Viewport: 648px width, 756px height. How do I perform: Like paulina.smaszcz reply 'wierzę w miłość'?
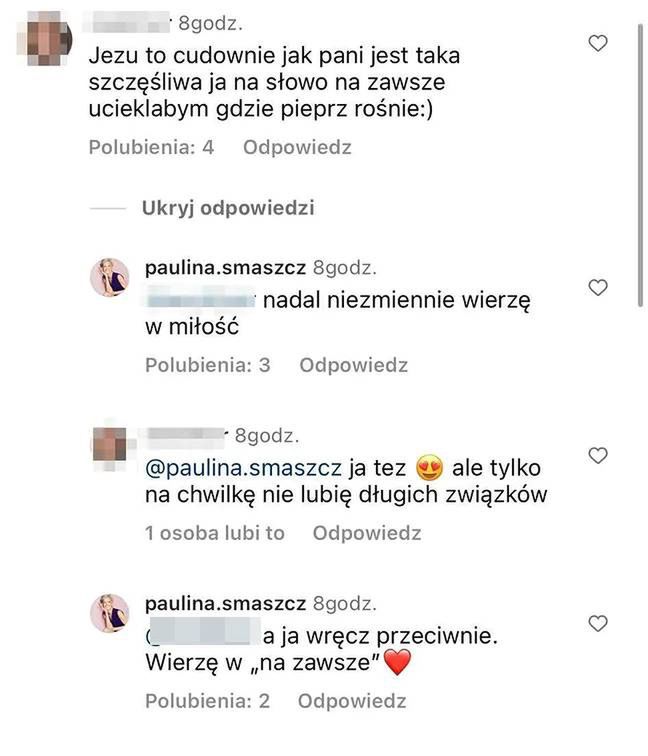click(x=598, y=288)
